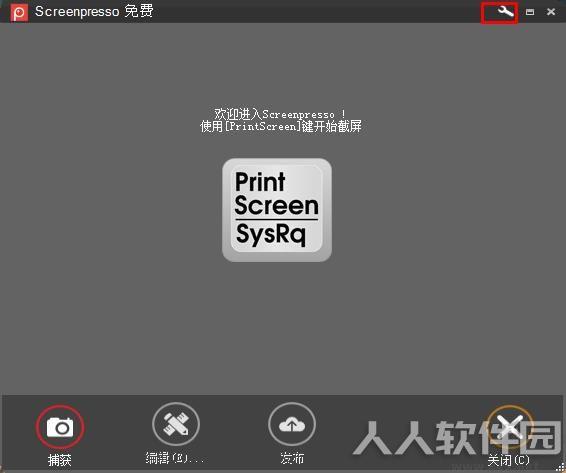
Task: Click the 捕获 label
Action: click(x=60, y=460)
